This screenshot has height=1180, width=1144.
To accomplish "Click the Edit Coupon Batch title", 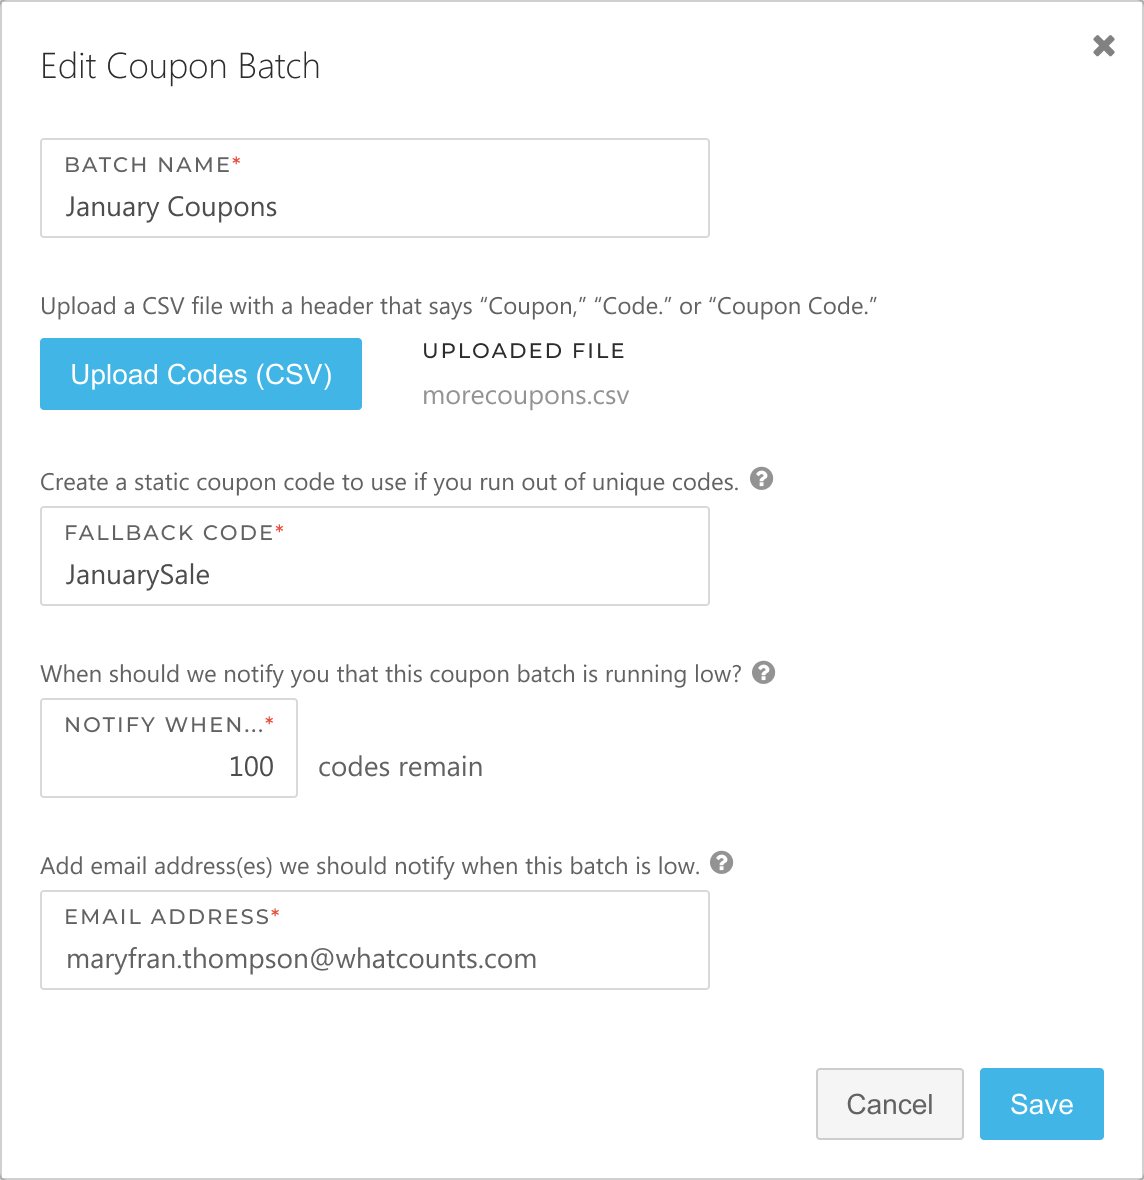I will tap(180, 67).
